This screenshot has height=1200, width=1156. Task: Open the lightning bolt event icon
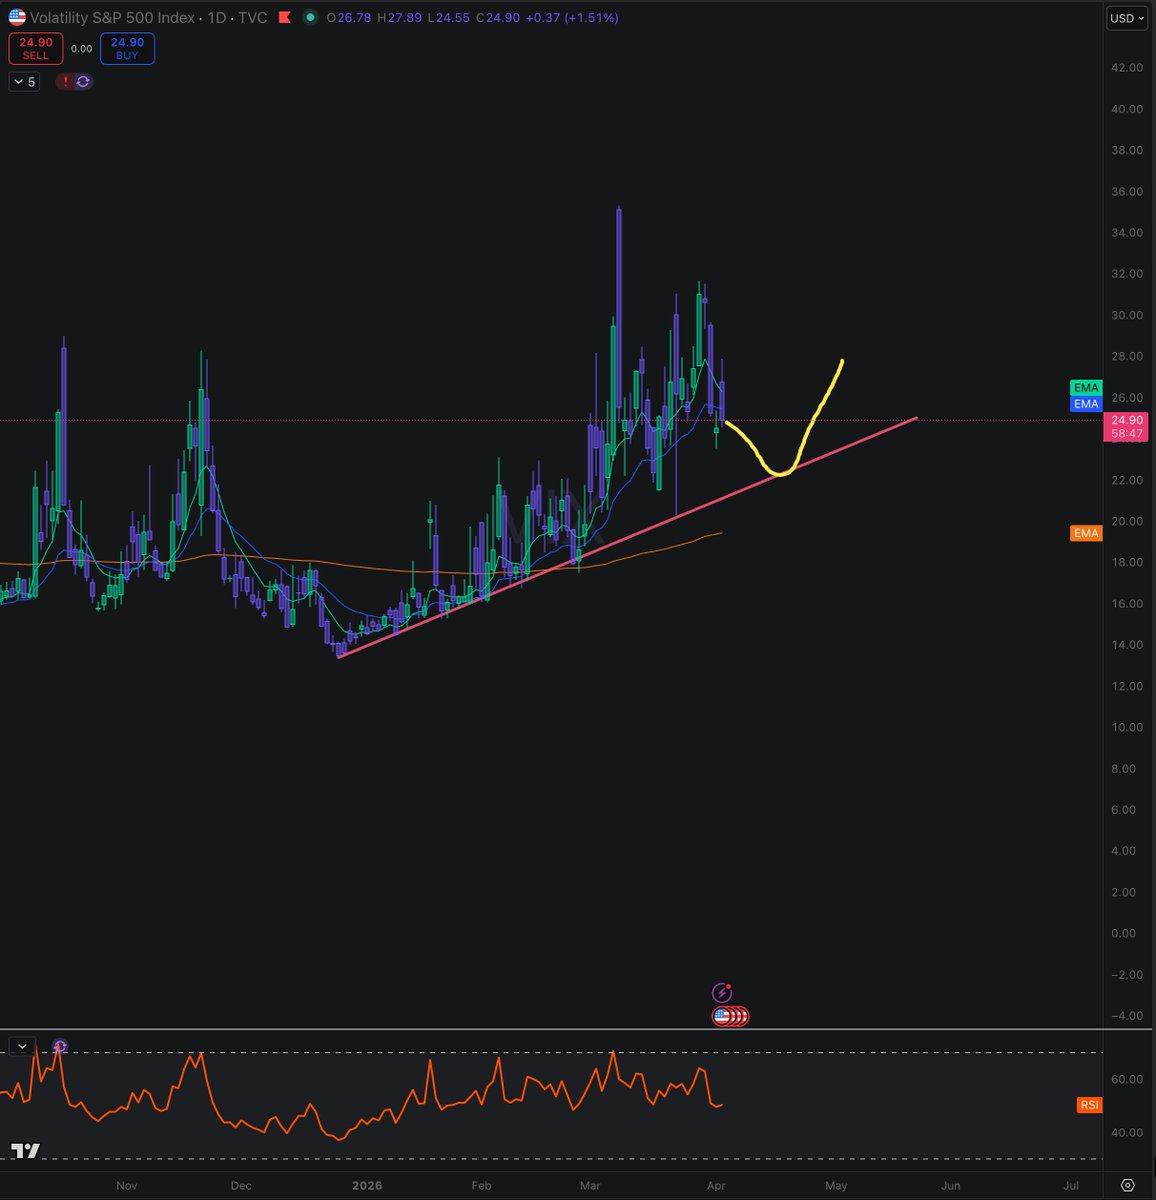click(x=722, y=993)
